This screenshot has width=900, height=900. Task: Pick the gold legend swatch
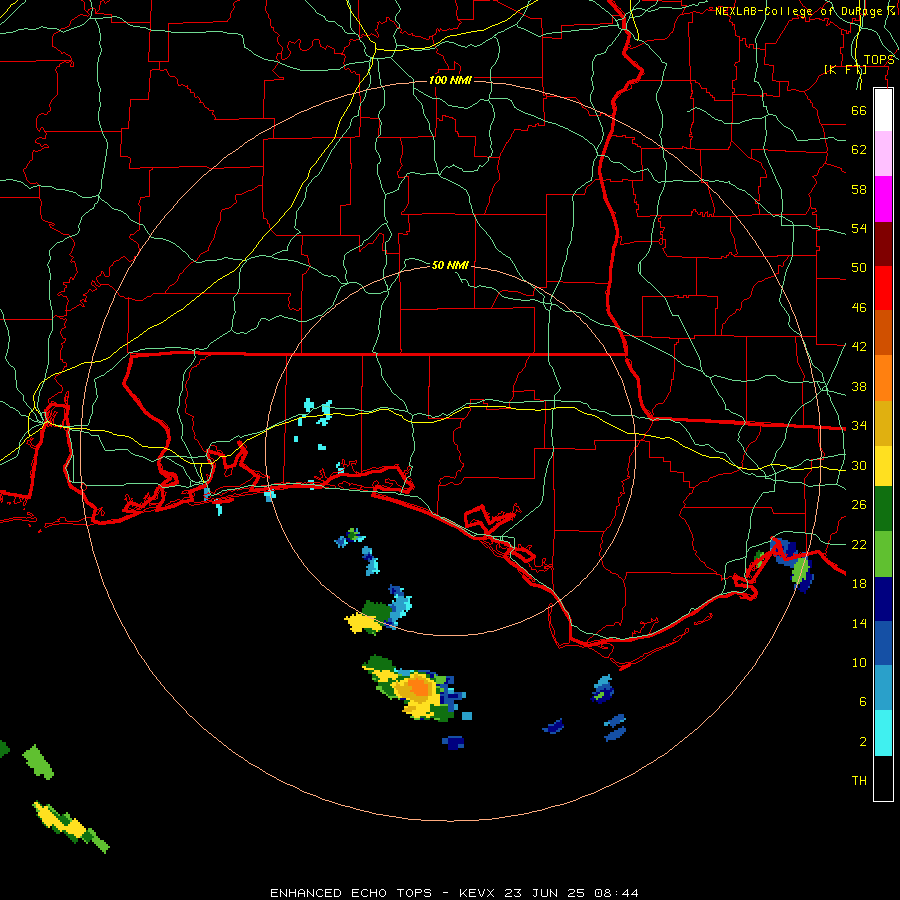pos(883,423)
